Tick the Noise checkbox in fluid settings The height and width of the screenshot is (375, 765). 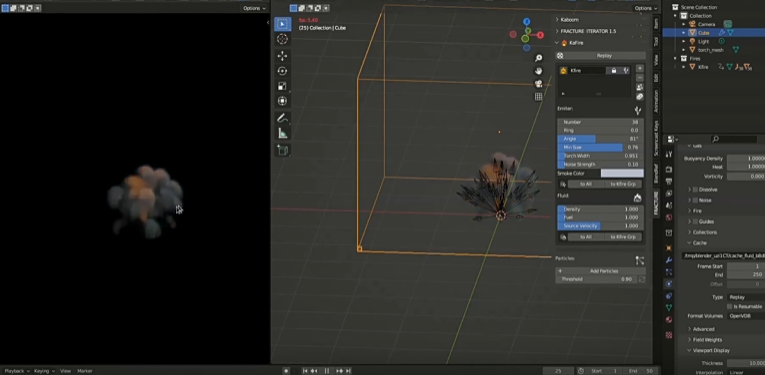pos(695,200)
